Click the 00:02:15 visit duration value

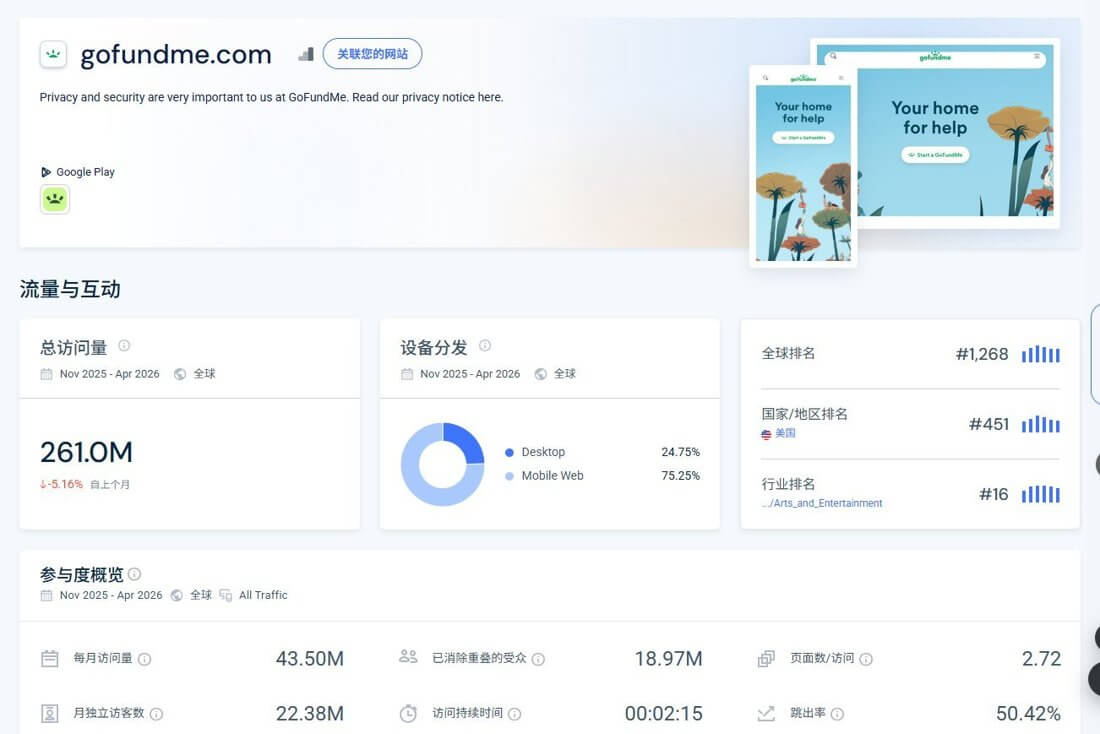click(664, 714)
